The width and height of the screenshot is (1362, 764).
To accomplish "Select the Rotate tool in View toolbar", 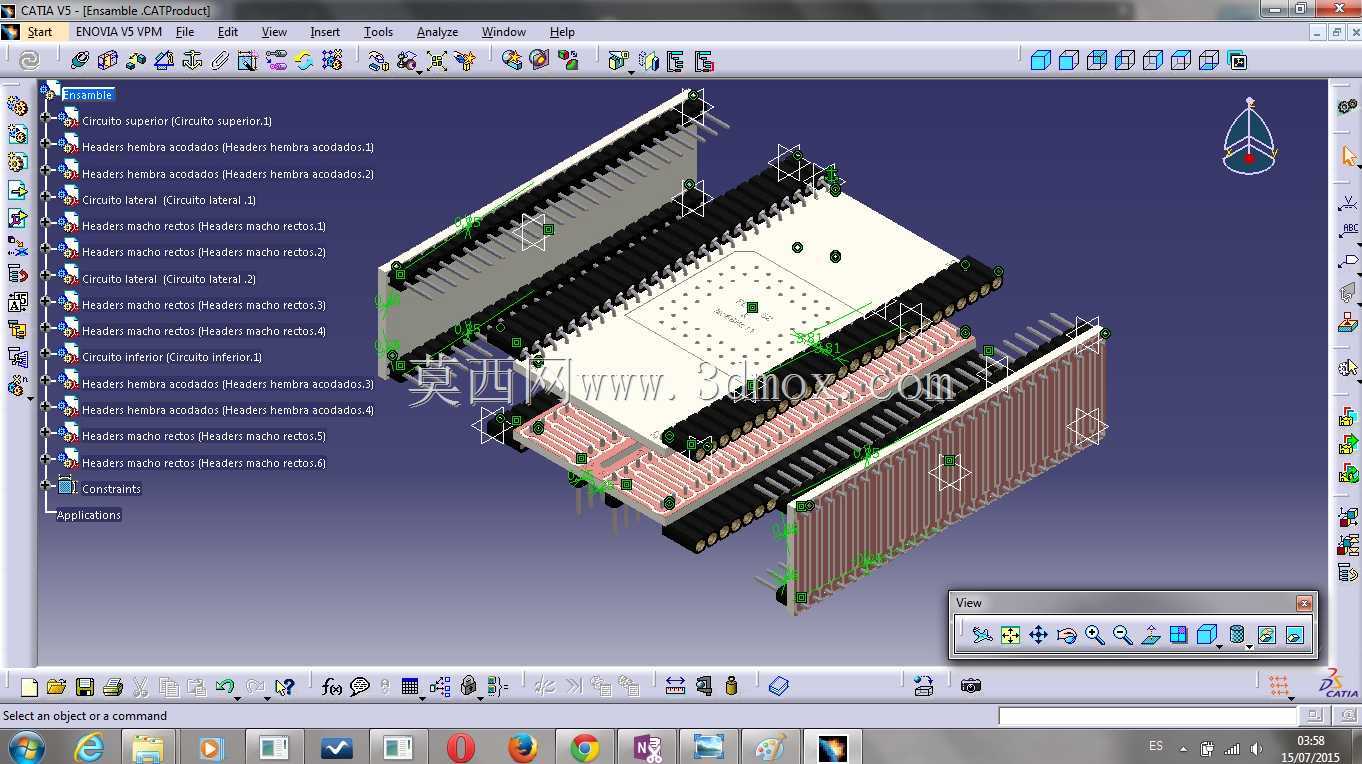I will coord(1066,635).
